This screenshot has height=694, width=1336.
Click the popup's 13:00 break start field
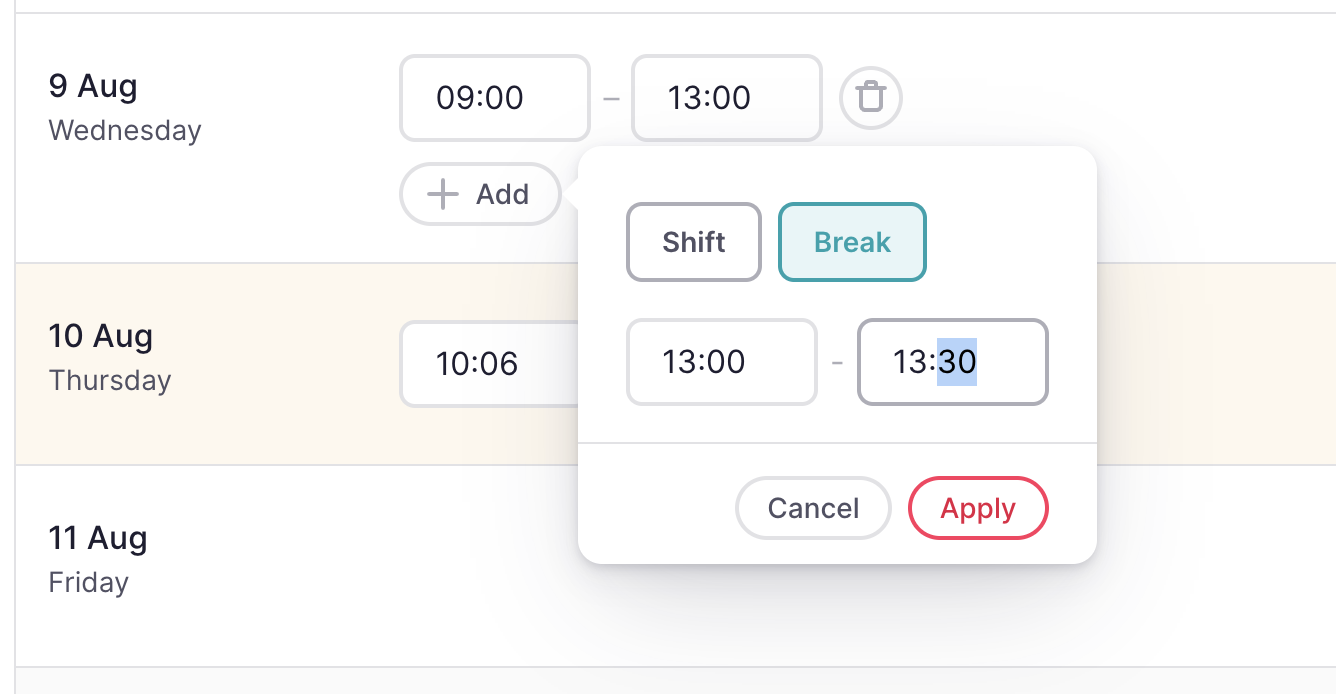[721, 362]
